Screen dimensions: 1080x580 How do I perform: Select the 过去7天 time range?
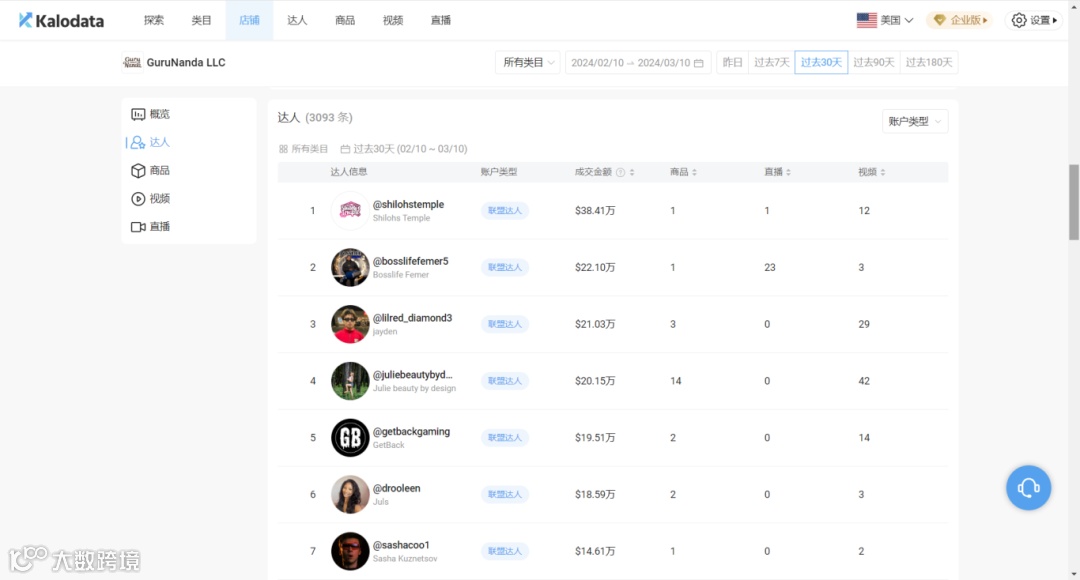(771, 63)
